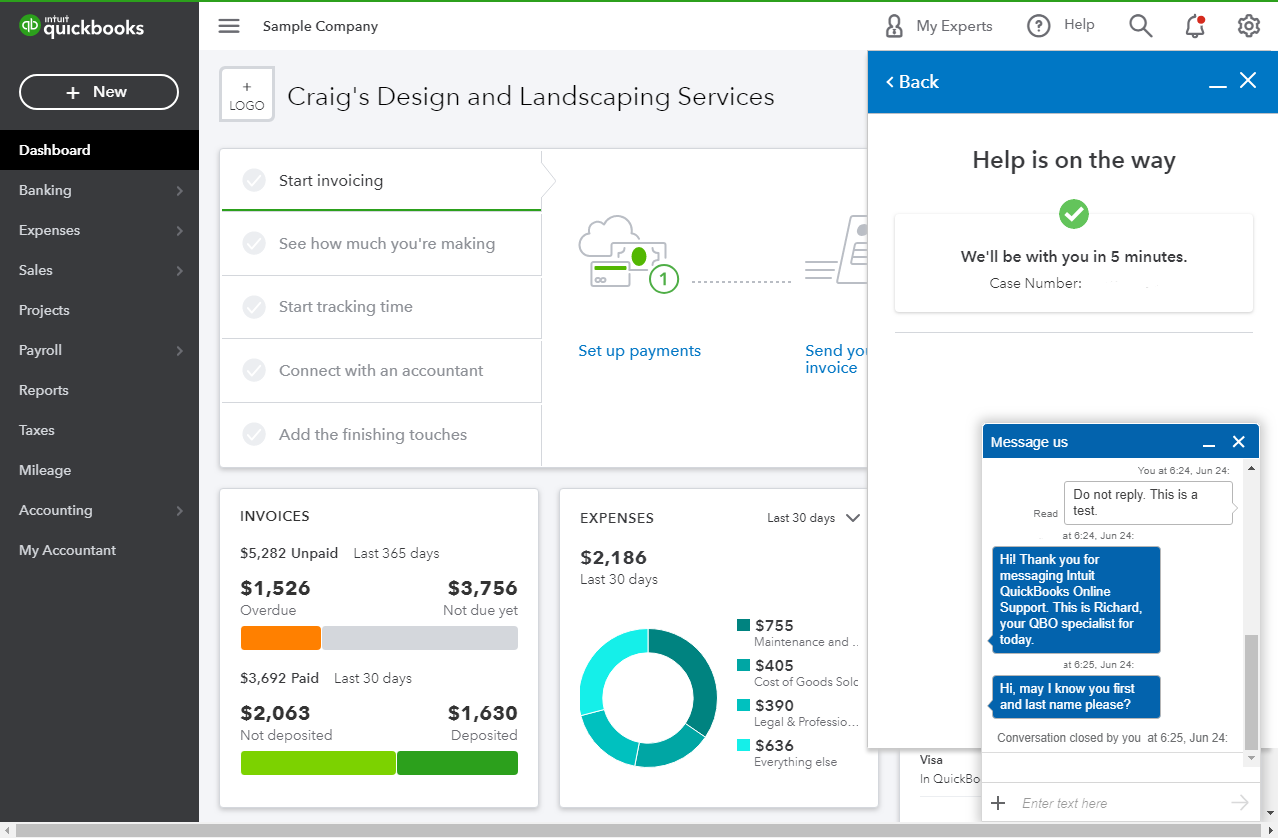
Task: Click the set up payments illustration
Action: click(629, 256)
